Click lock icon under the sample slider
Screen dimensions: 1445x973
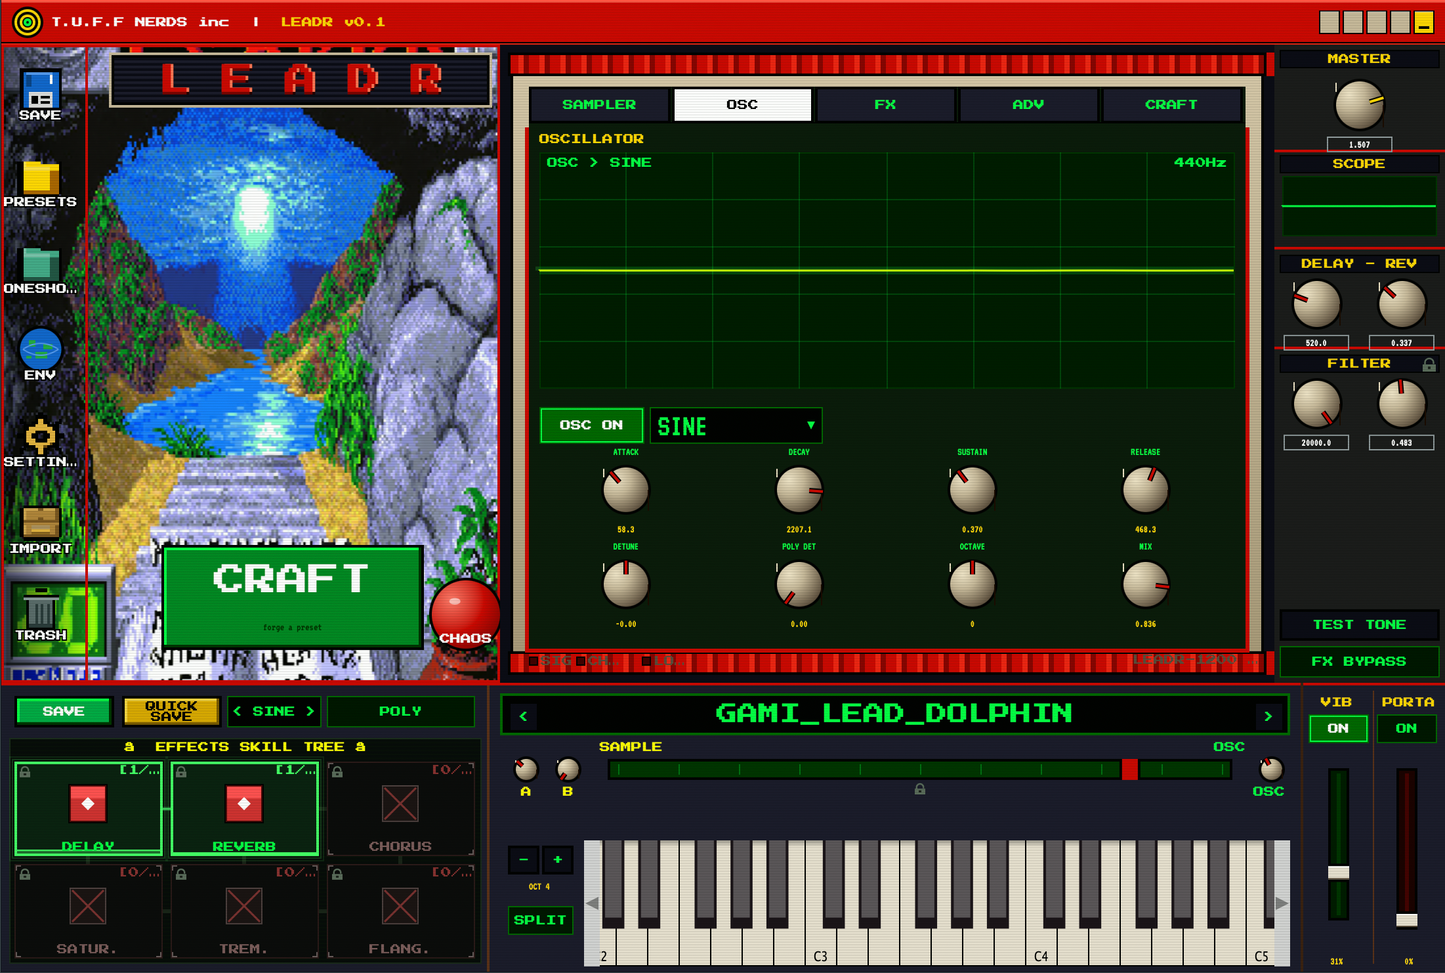coord(920,789)
